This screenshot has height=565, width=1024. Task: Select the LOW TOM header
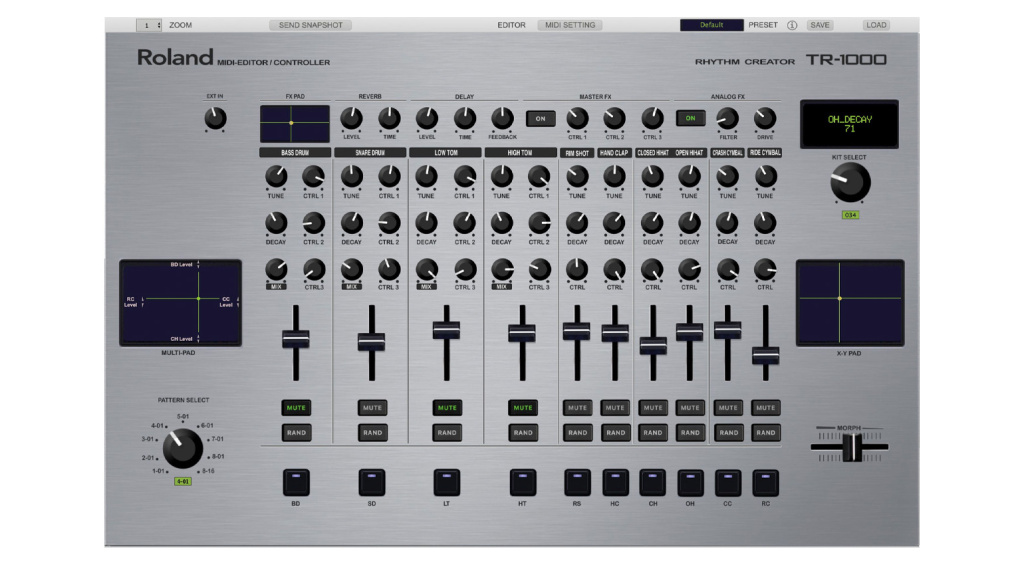point(445,153)
